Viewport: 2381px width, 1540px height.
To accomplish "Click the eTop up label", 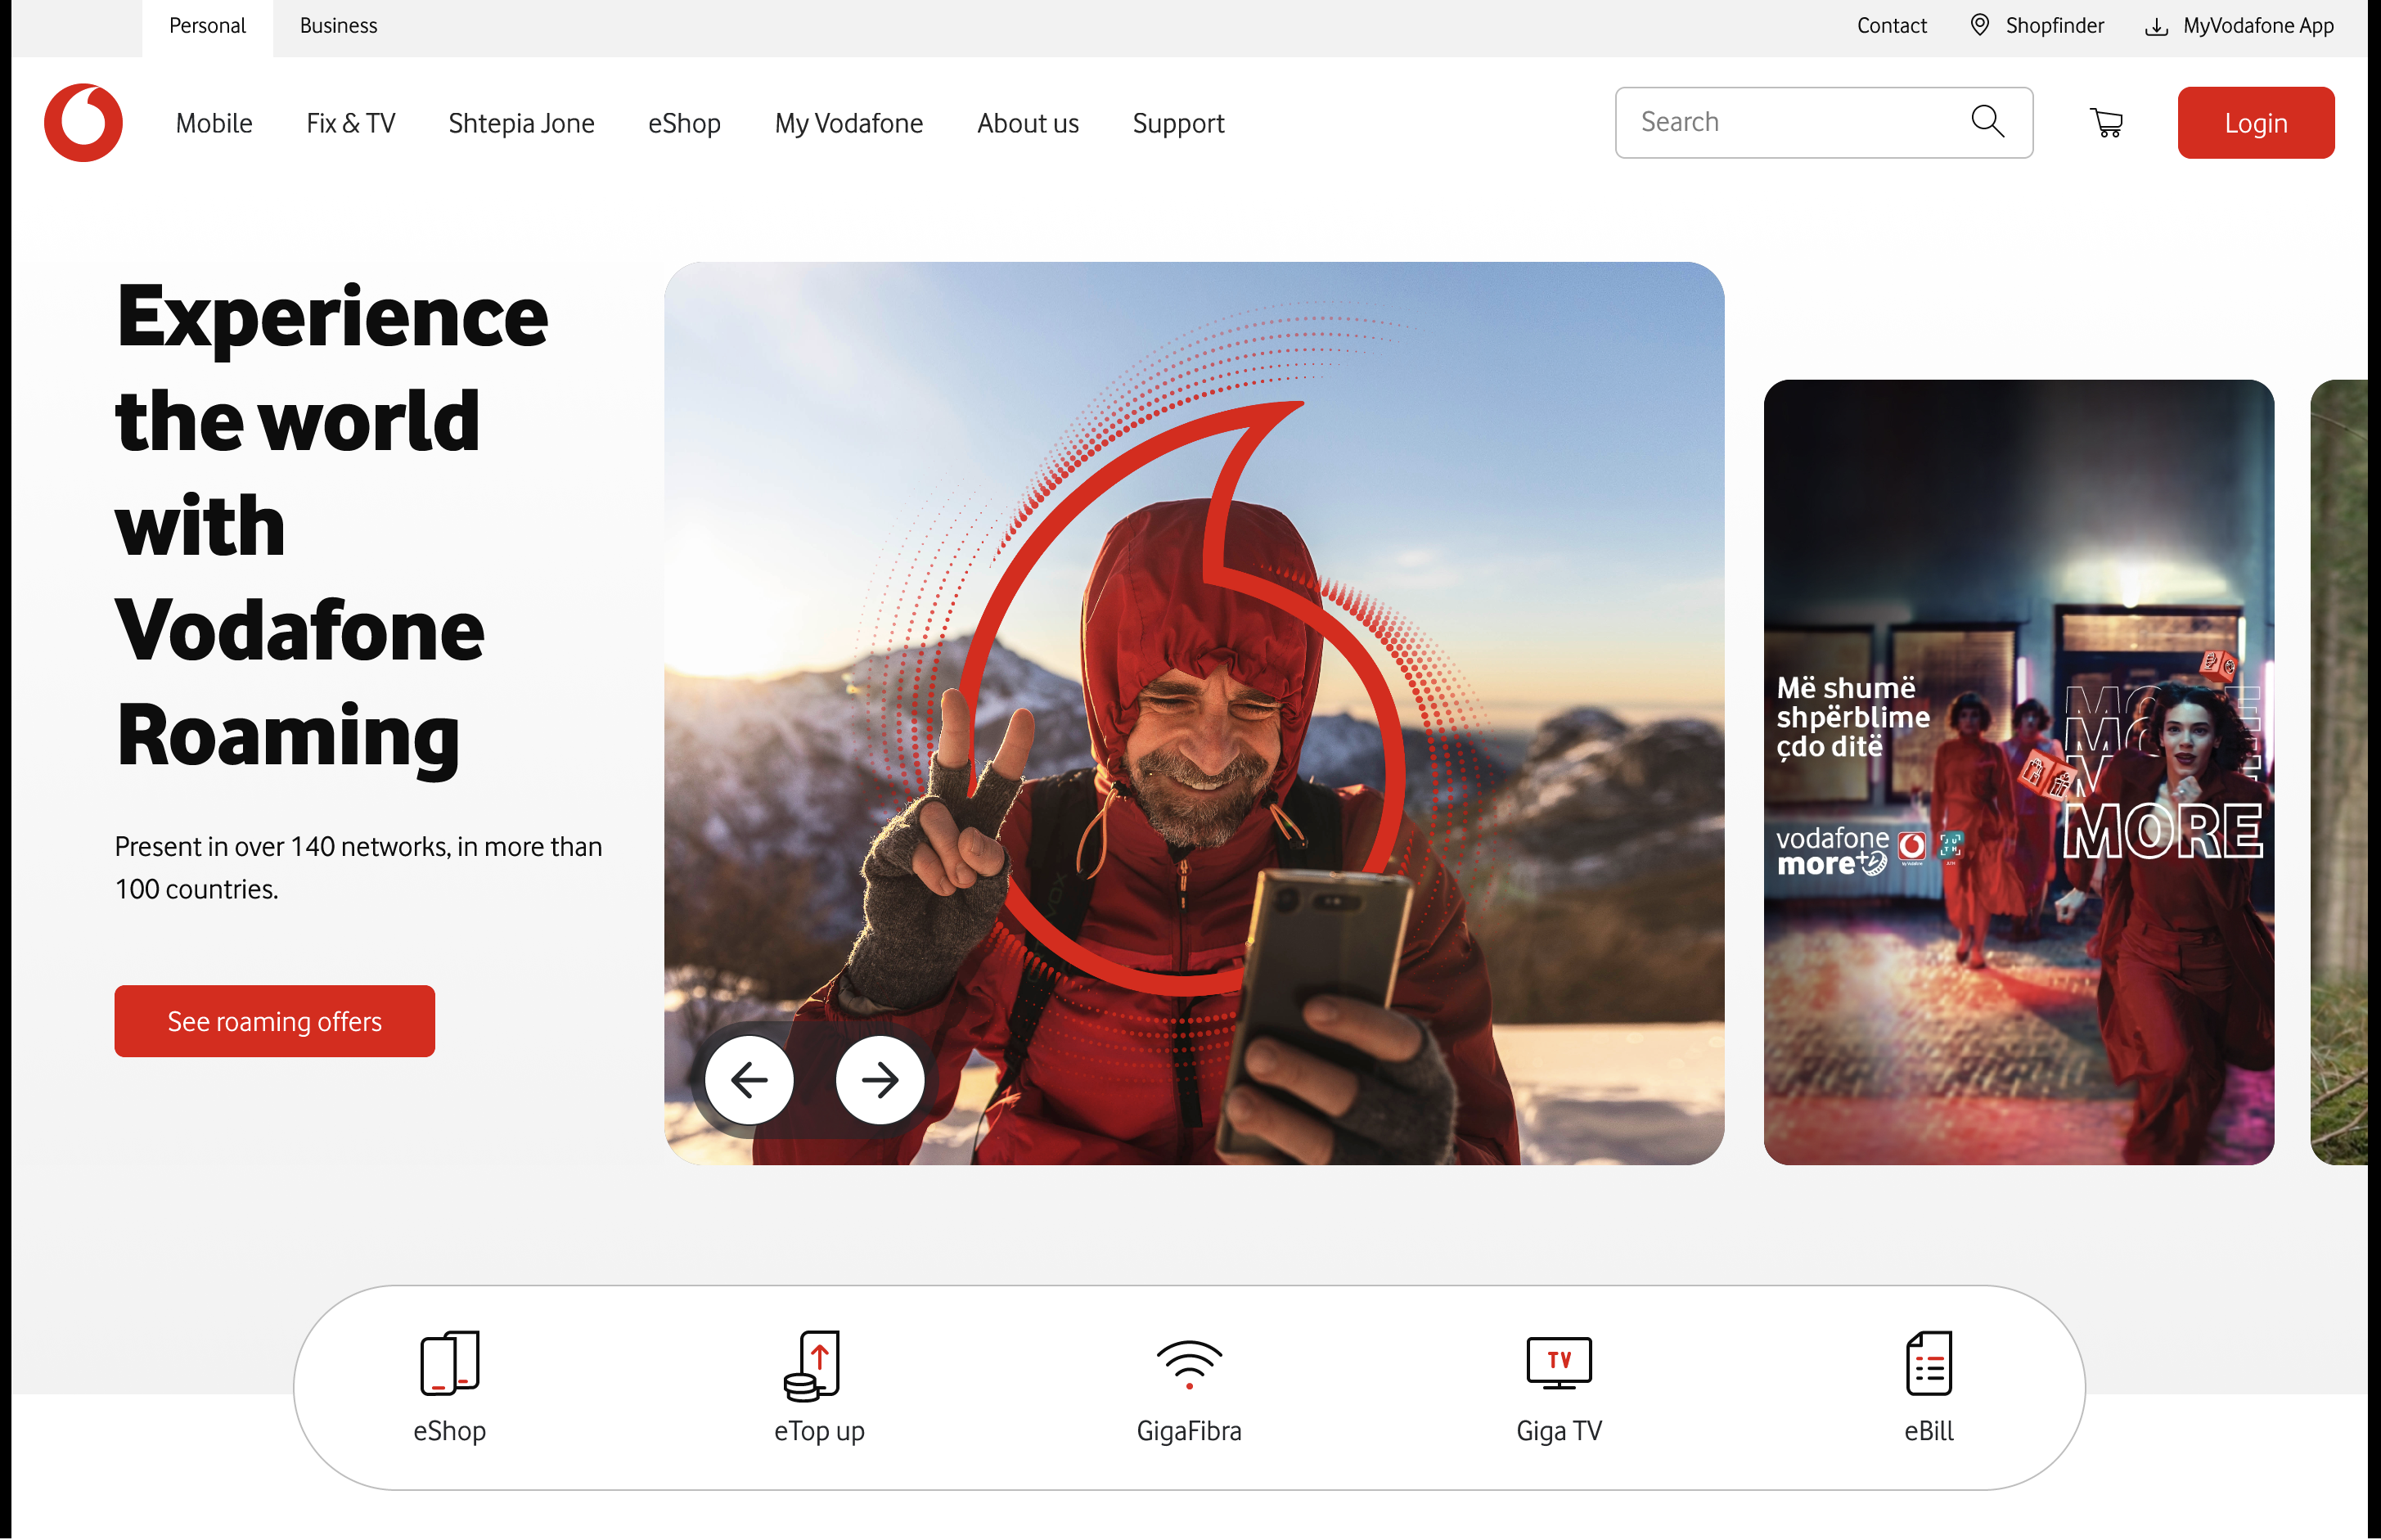I will (x=819, y=1431).
